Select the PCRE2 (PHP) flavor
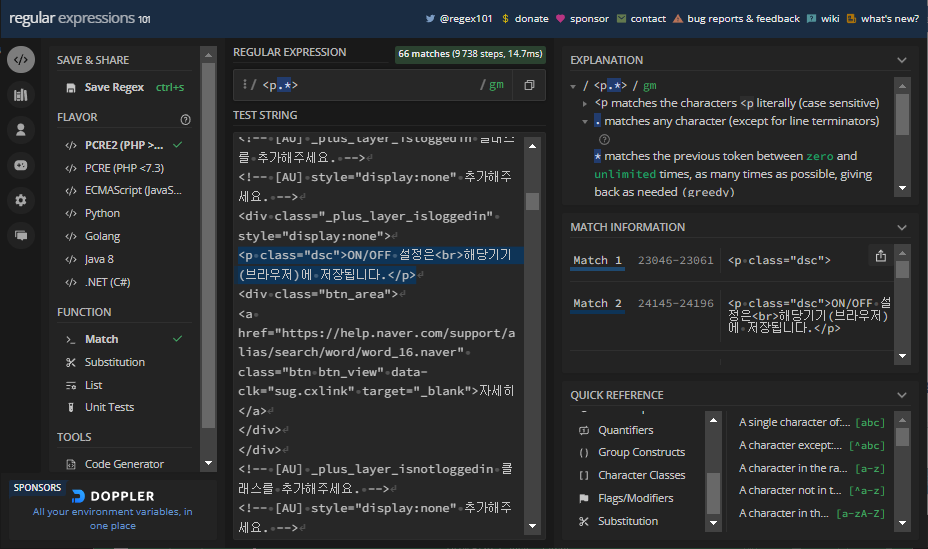 (x=124, y=145)
